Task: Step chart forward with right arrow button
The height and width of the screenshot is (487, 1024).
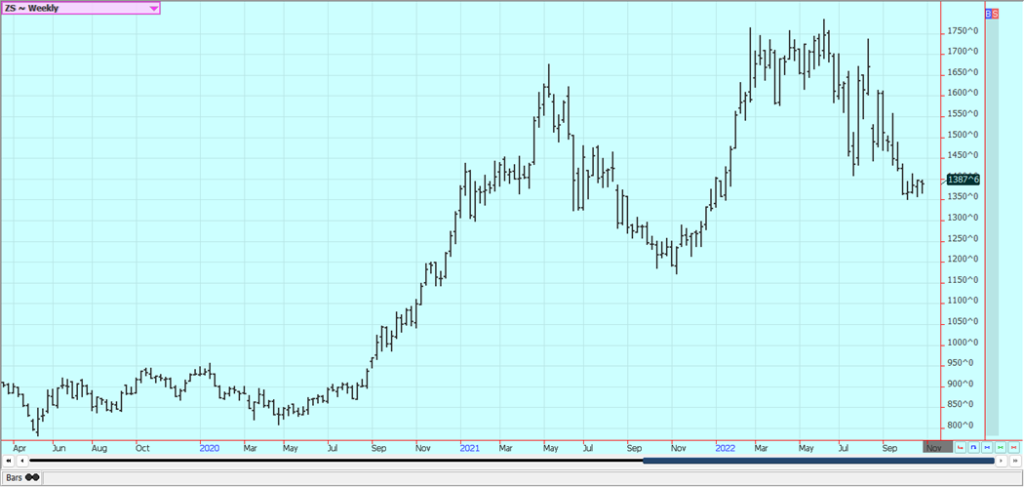Action: [x=1001, y=460]
